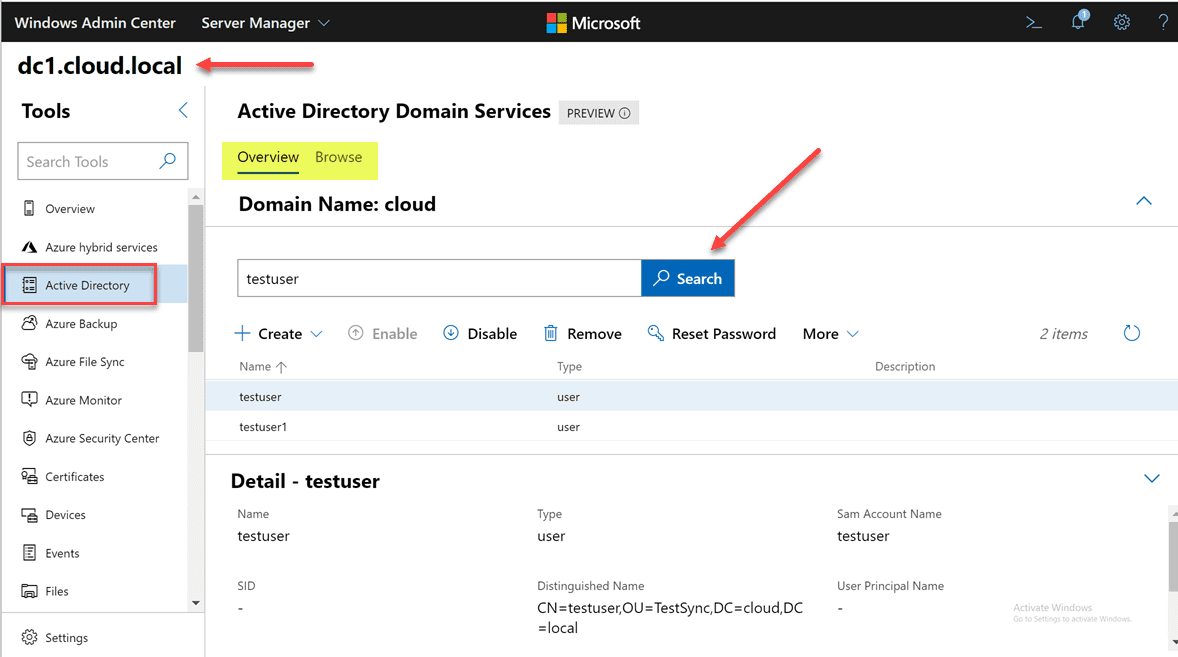This screenshot has width=1178, height=657.
Task: Open the PowerShell console icon
Action: (x=1034, y=22)
